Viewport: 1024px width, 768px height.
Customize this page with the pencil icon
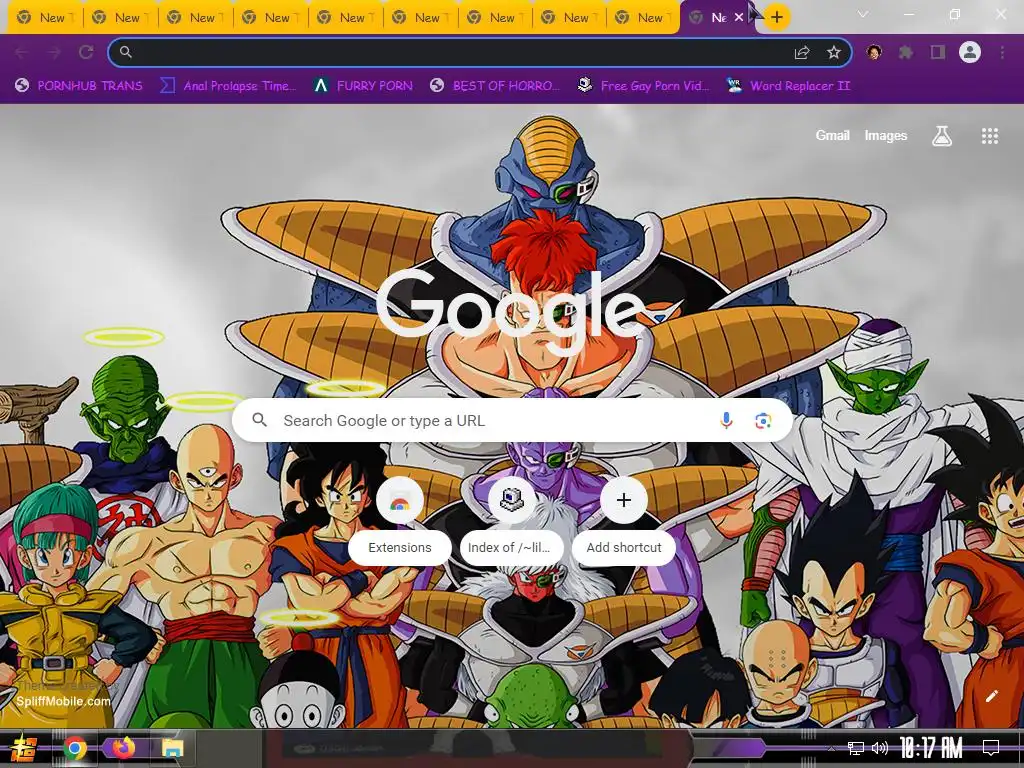991,696
